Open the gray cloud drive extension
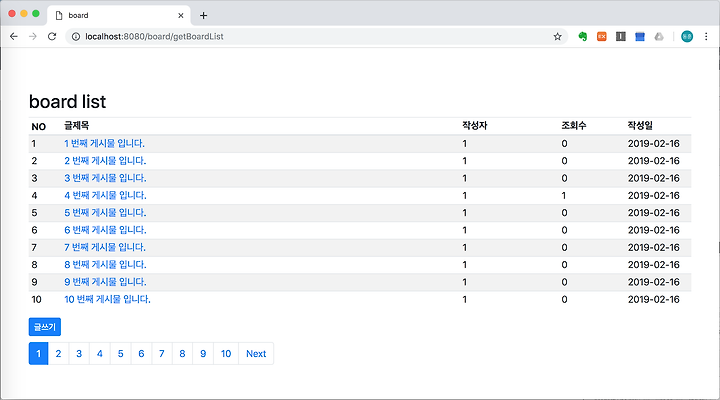This screenshot has height=400, width=720. tap(659, 36)
